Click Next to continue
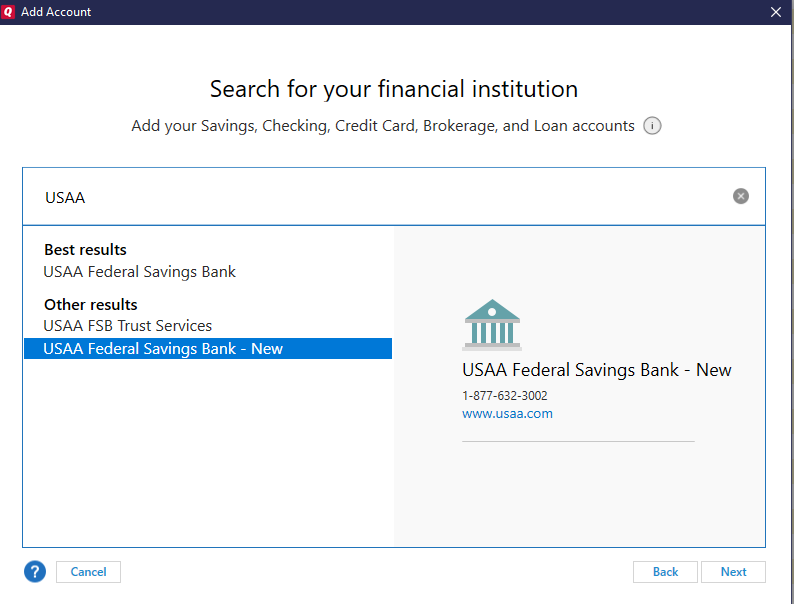Image resolution: width=794 pixels, height=604 pixels. pos(733,572)
